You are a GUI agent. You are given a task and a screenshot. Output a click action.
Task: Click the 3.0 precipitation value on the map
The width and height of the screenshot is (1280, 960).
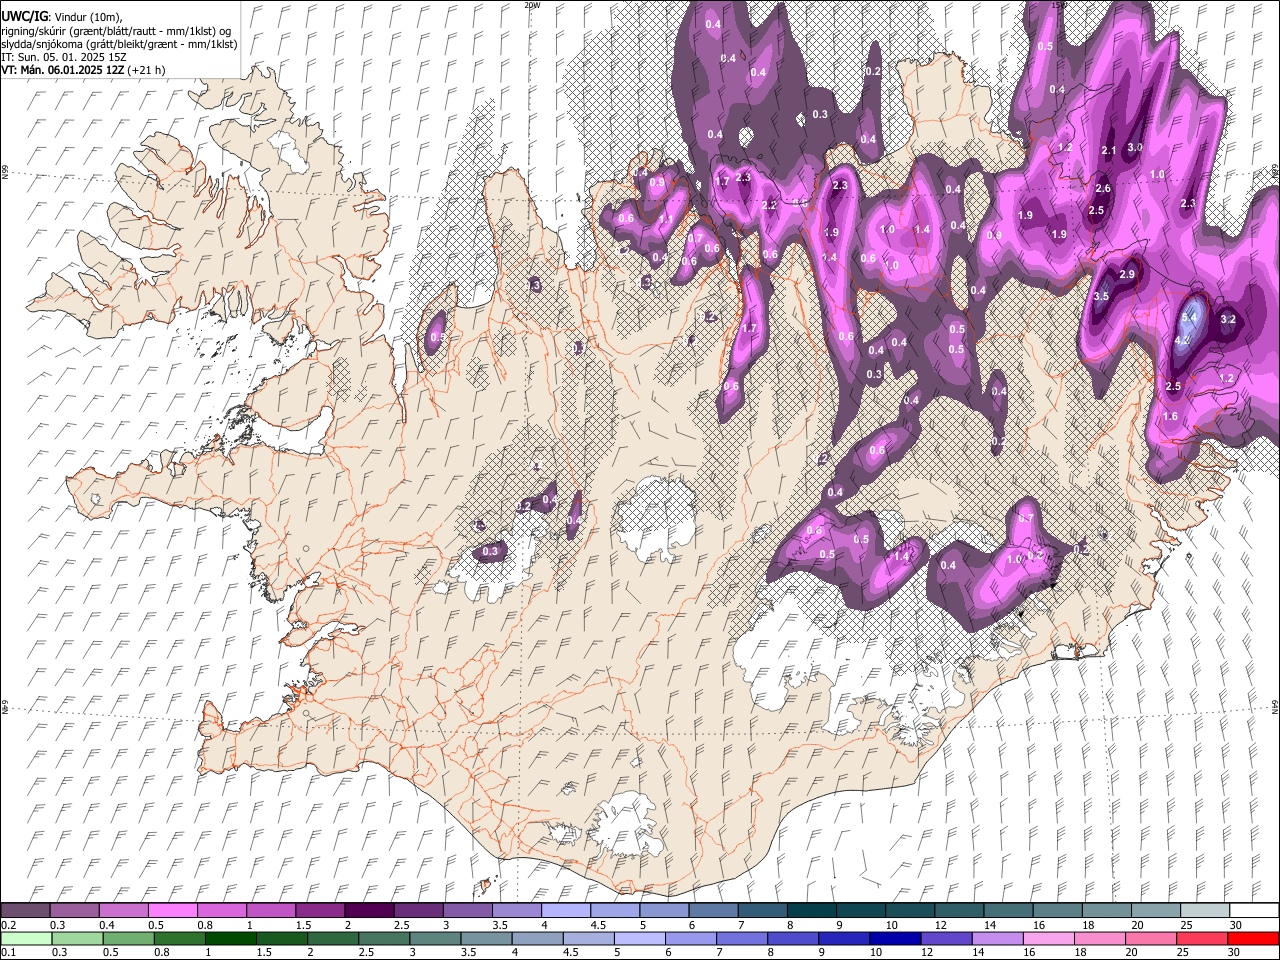pyautogui.click(x=1134, y=147)
